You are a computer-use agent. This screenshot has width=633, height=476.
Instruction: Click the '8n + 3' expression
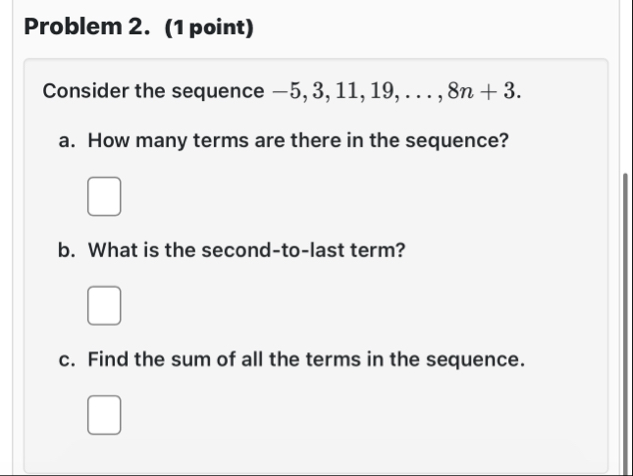pos(482,91)
